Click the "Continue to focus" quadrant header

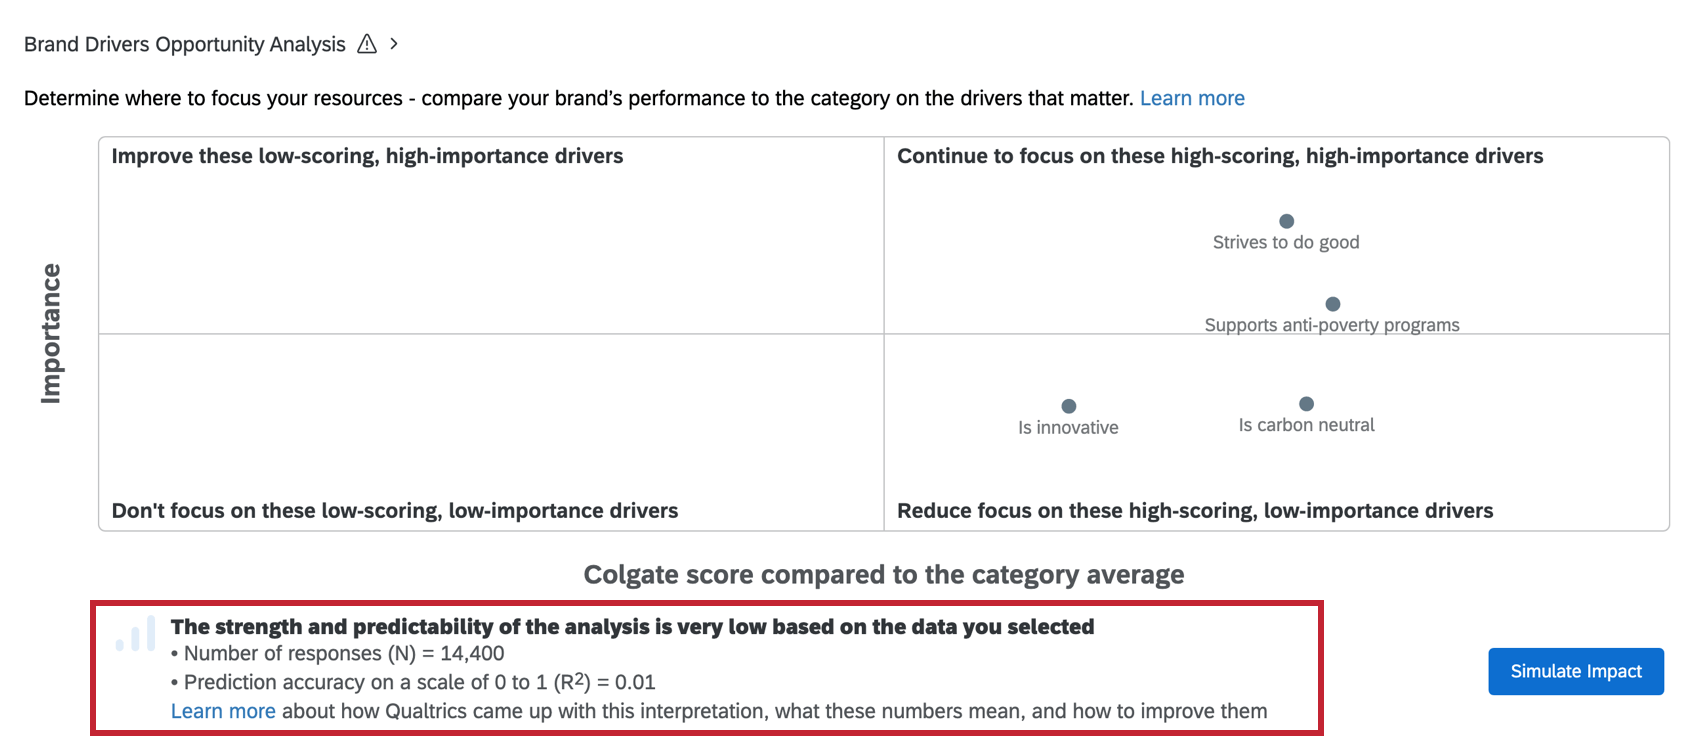[1220, 156]
